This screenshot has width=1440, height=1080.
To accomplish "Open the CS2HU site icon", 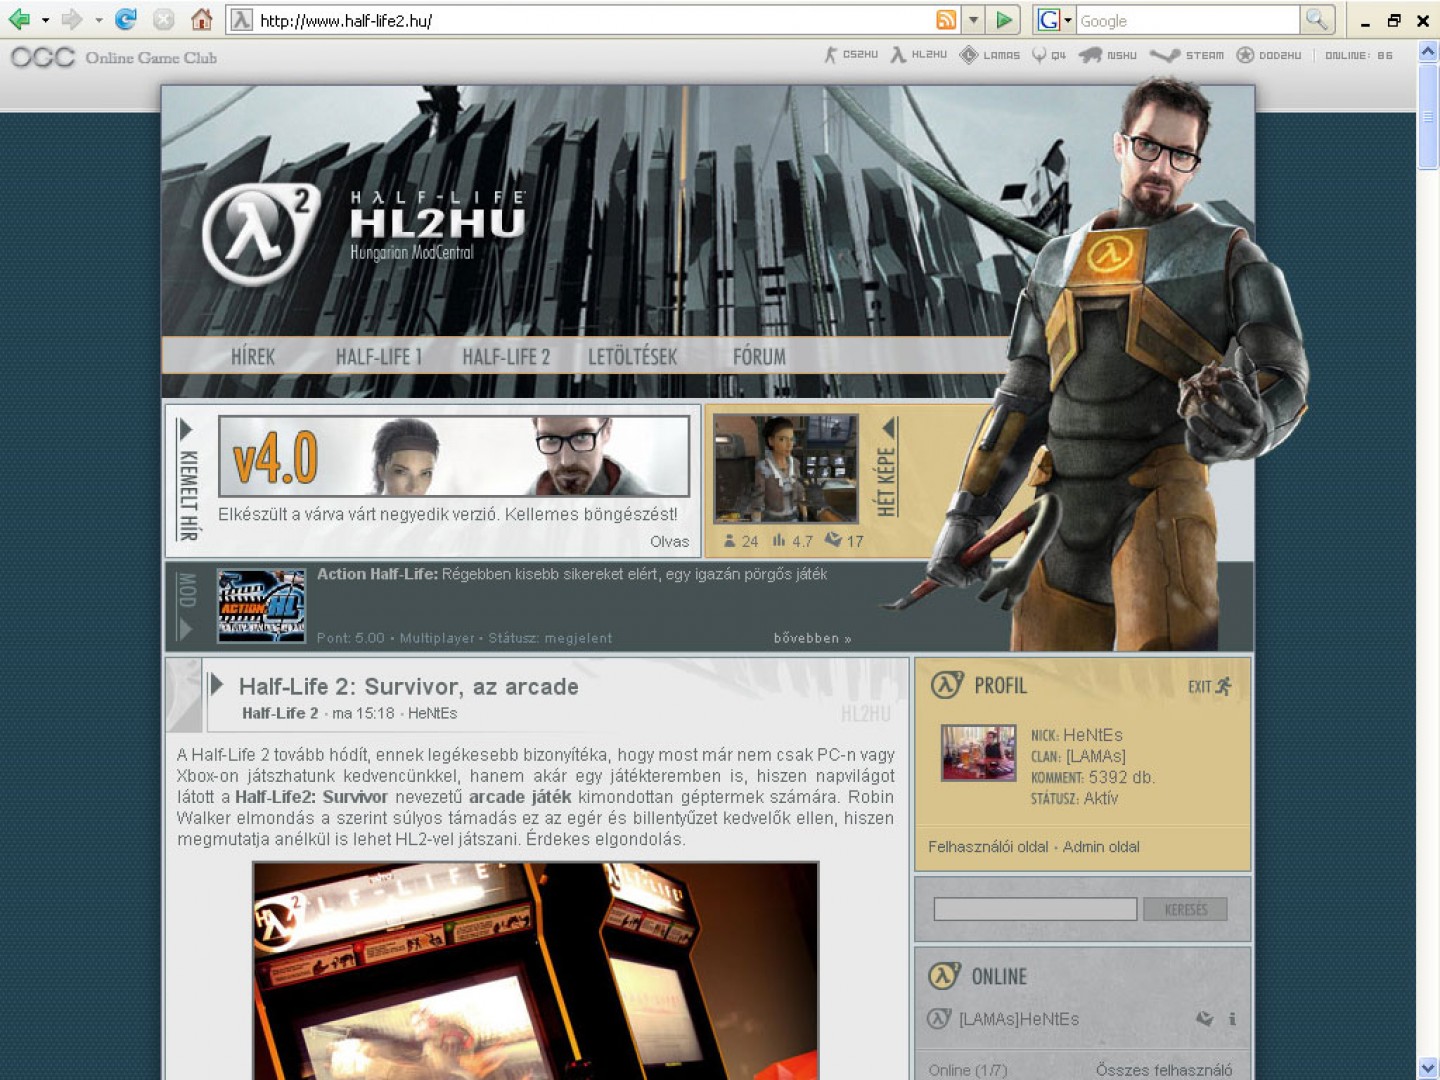I will 851,55.
